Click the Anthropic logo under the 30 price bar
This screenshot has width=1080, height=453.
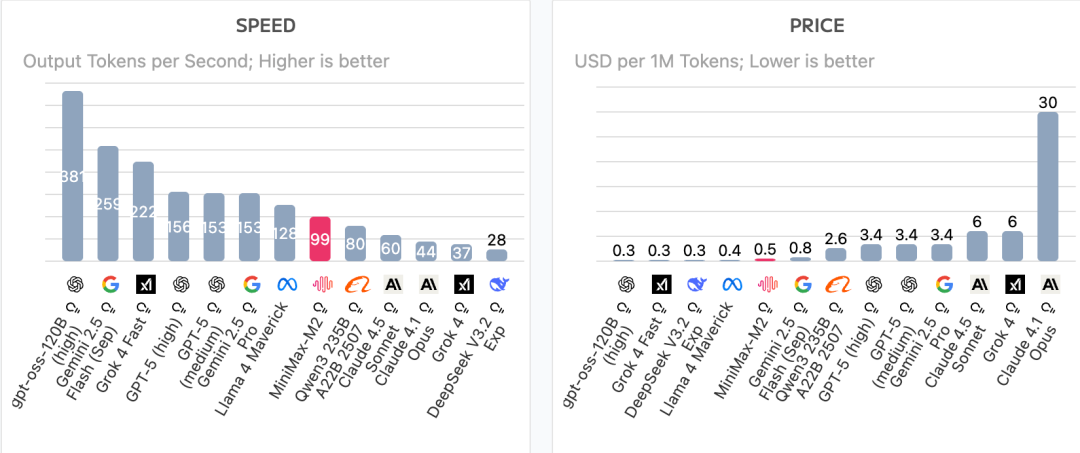click(x=1048, y=284)
